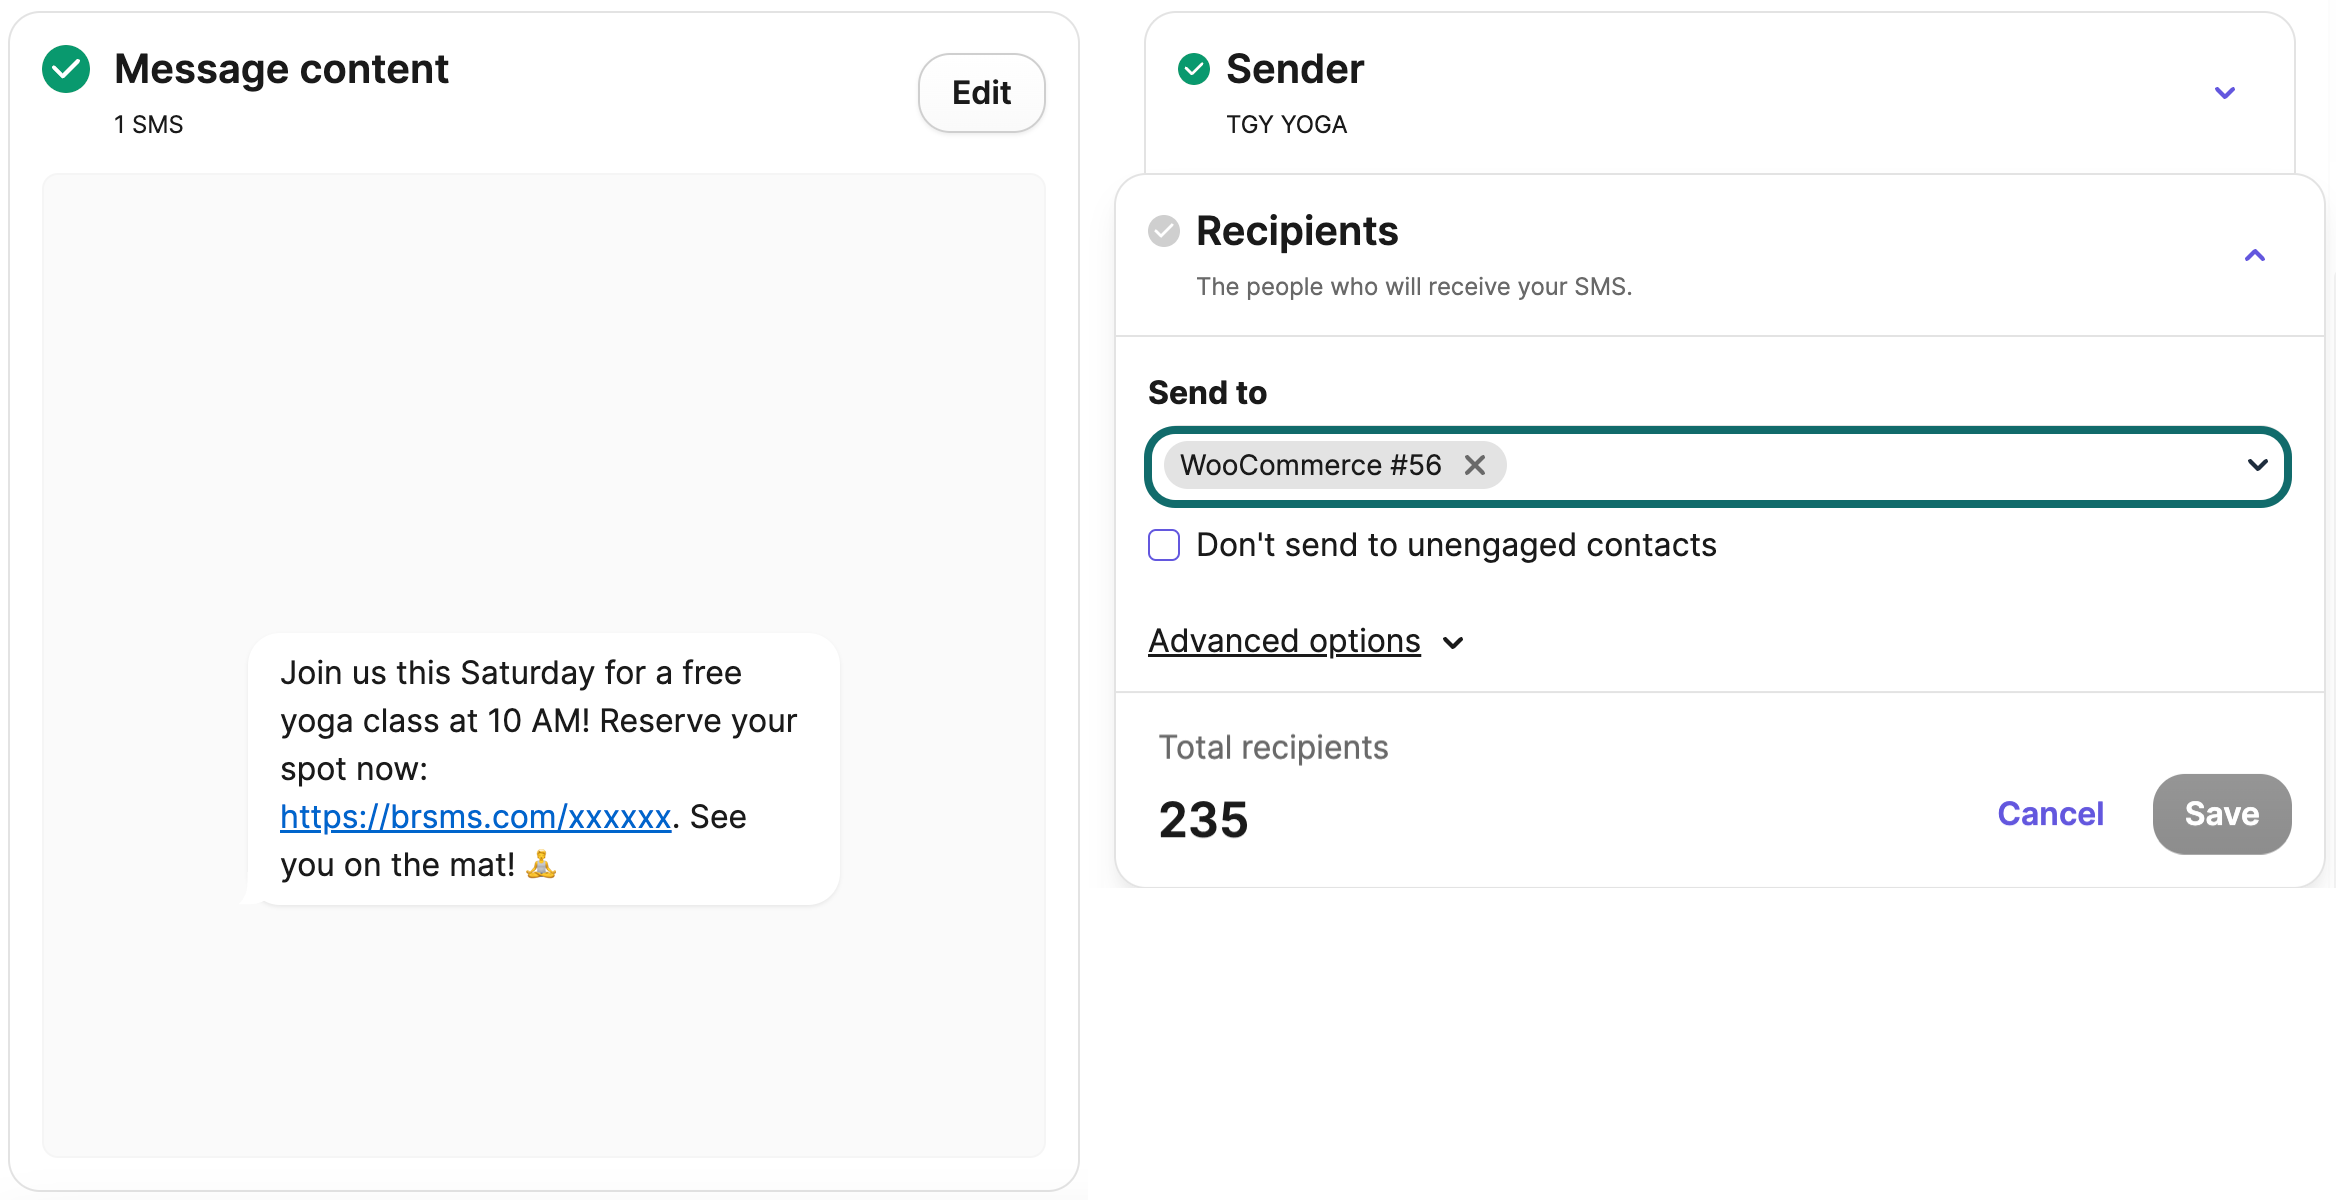Expand the Sender section
2336x1200 pixels.
(x=2224, y=92)
